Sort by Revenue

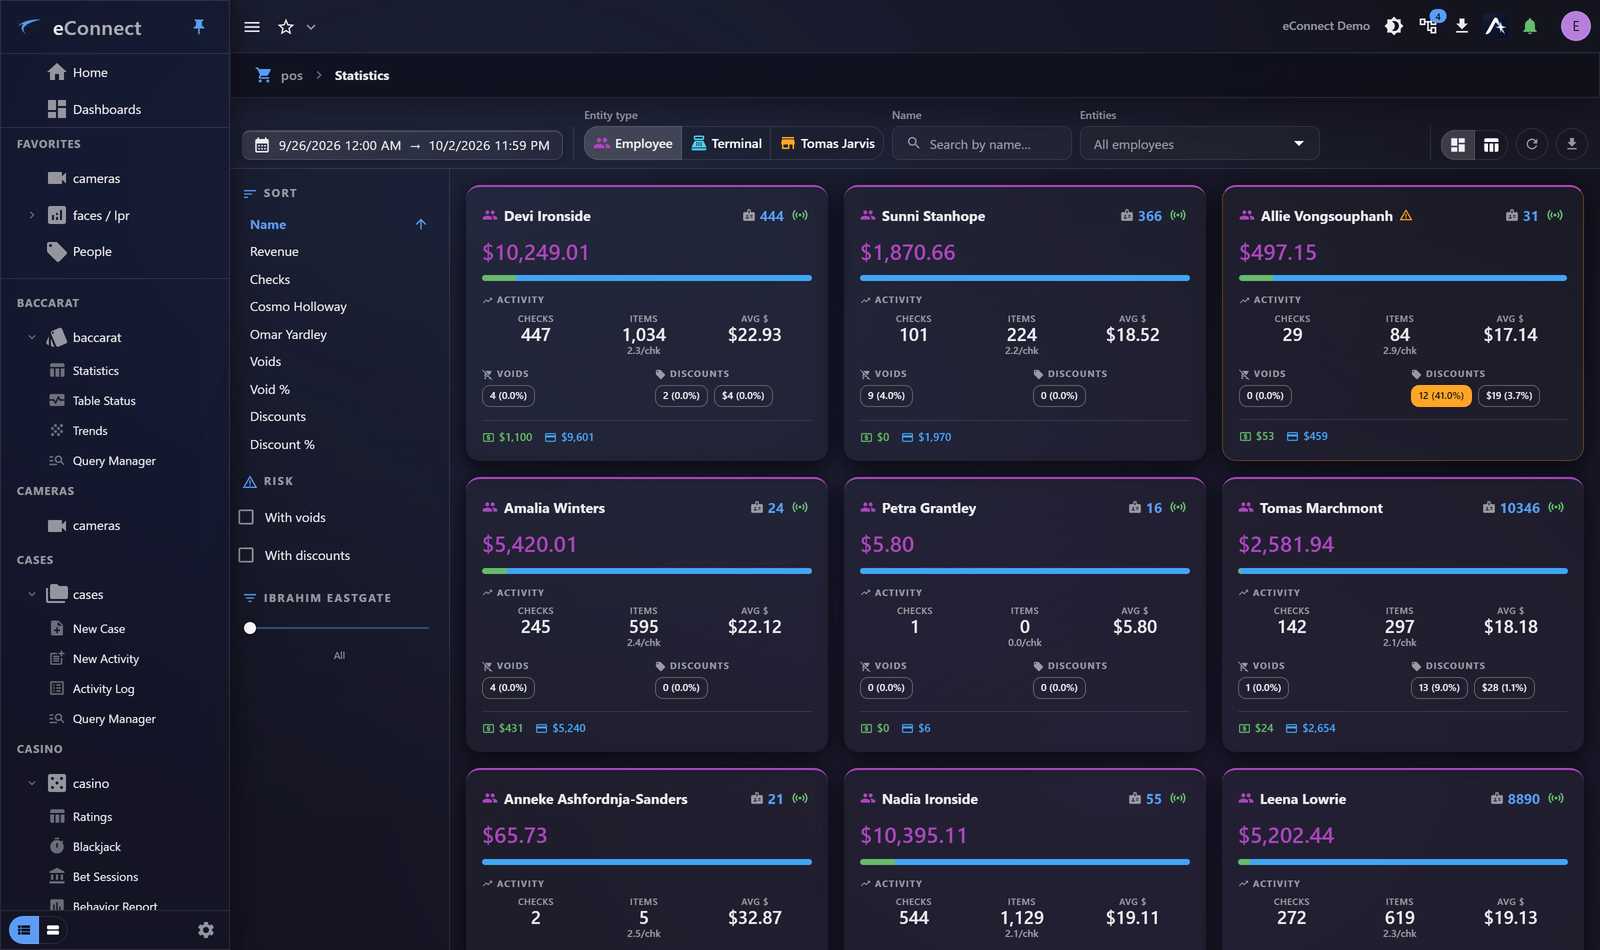click(274, 252)
